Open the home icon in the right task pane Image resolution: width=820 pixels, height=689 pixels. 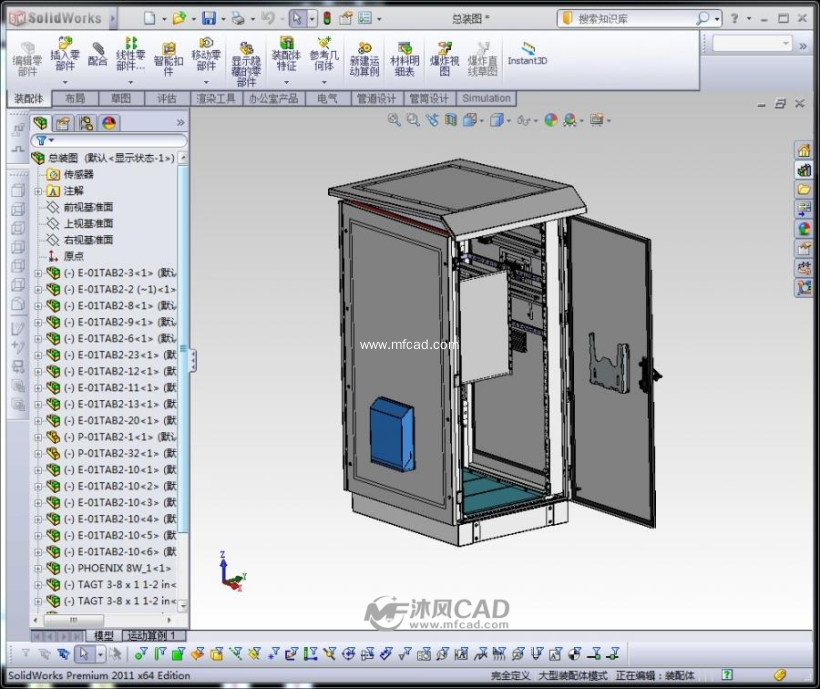click(804, 151)
